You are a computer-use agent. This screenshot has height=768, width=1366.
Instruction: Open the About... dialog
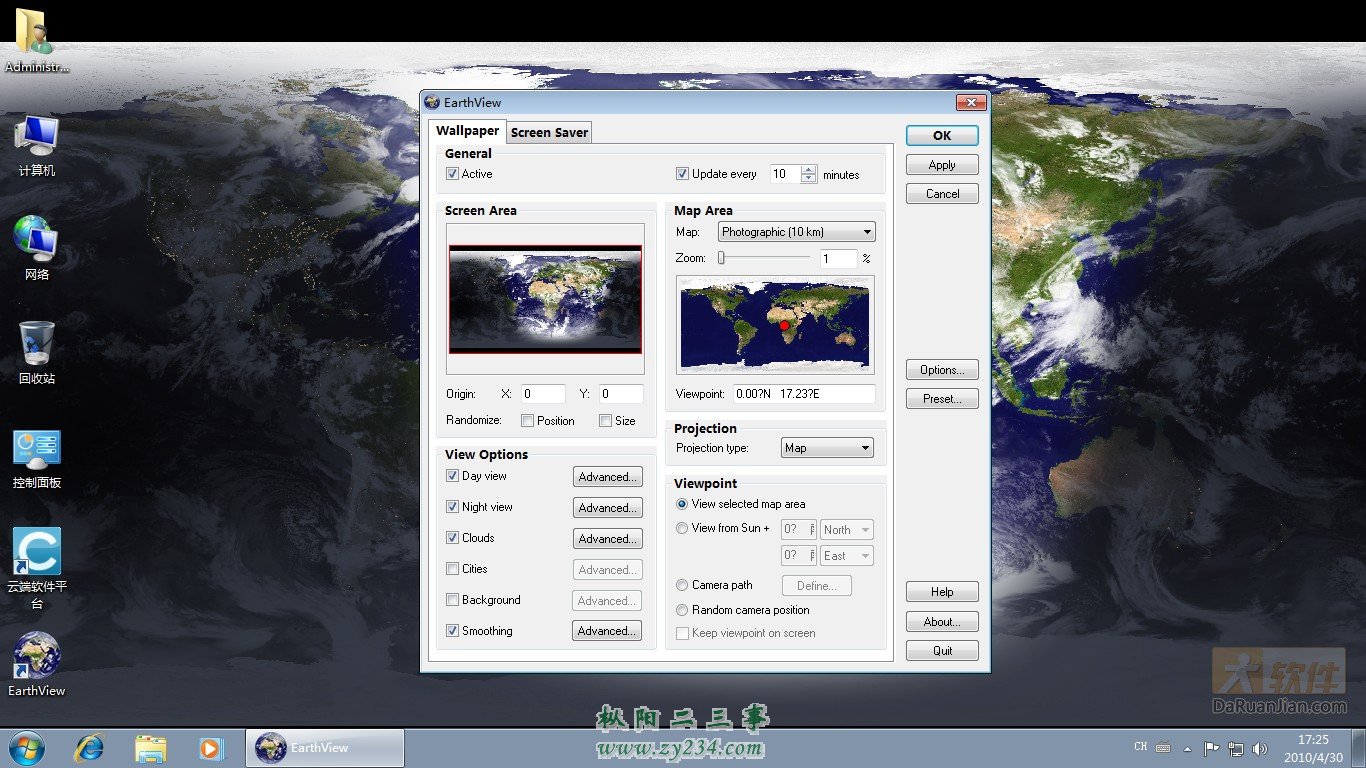tap(942, 622)
